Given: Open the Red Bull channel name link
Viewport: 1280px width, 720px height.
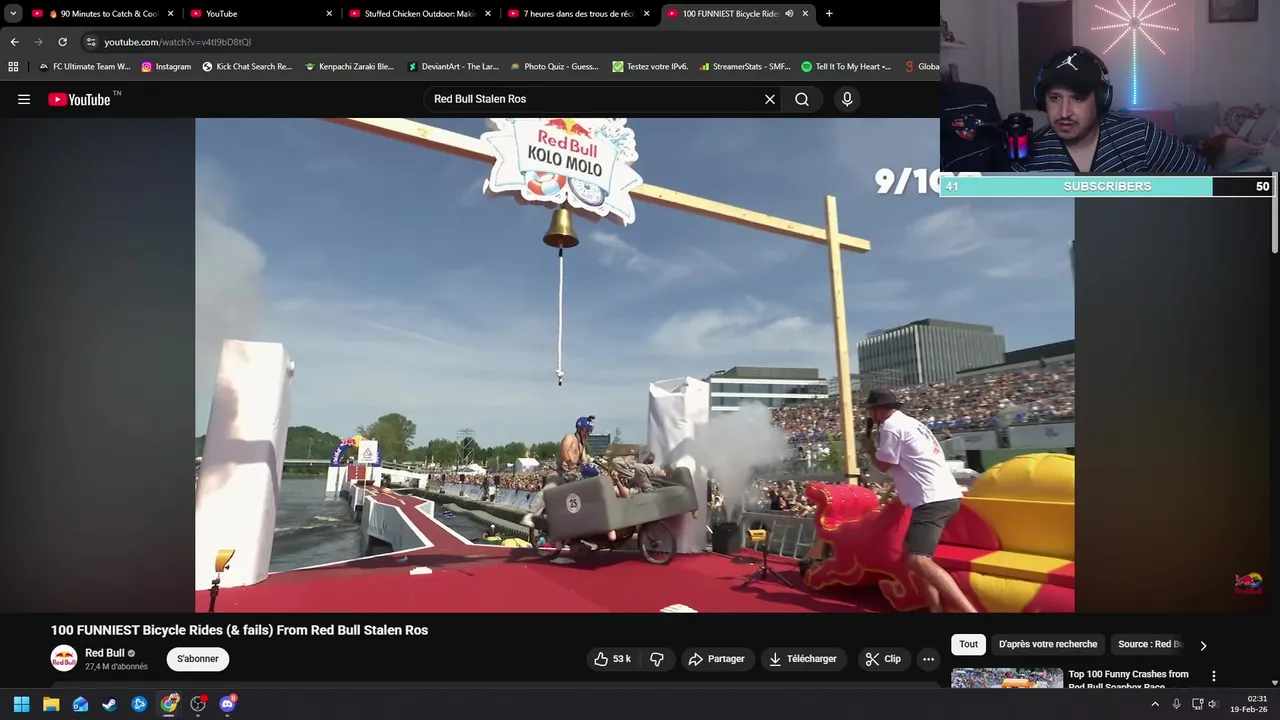Looking at the screenshot, I should click(x=105, y=653).
